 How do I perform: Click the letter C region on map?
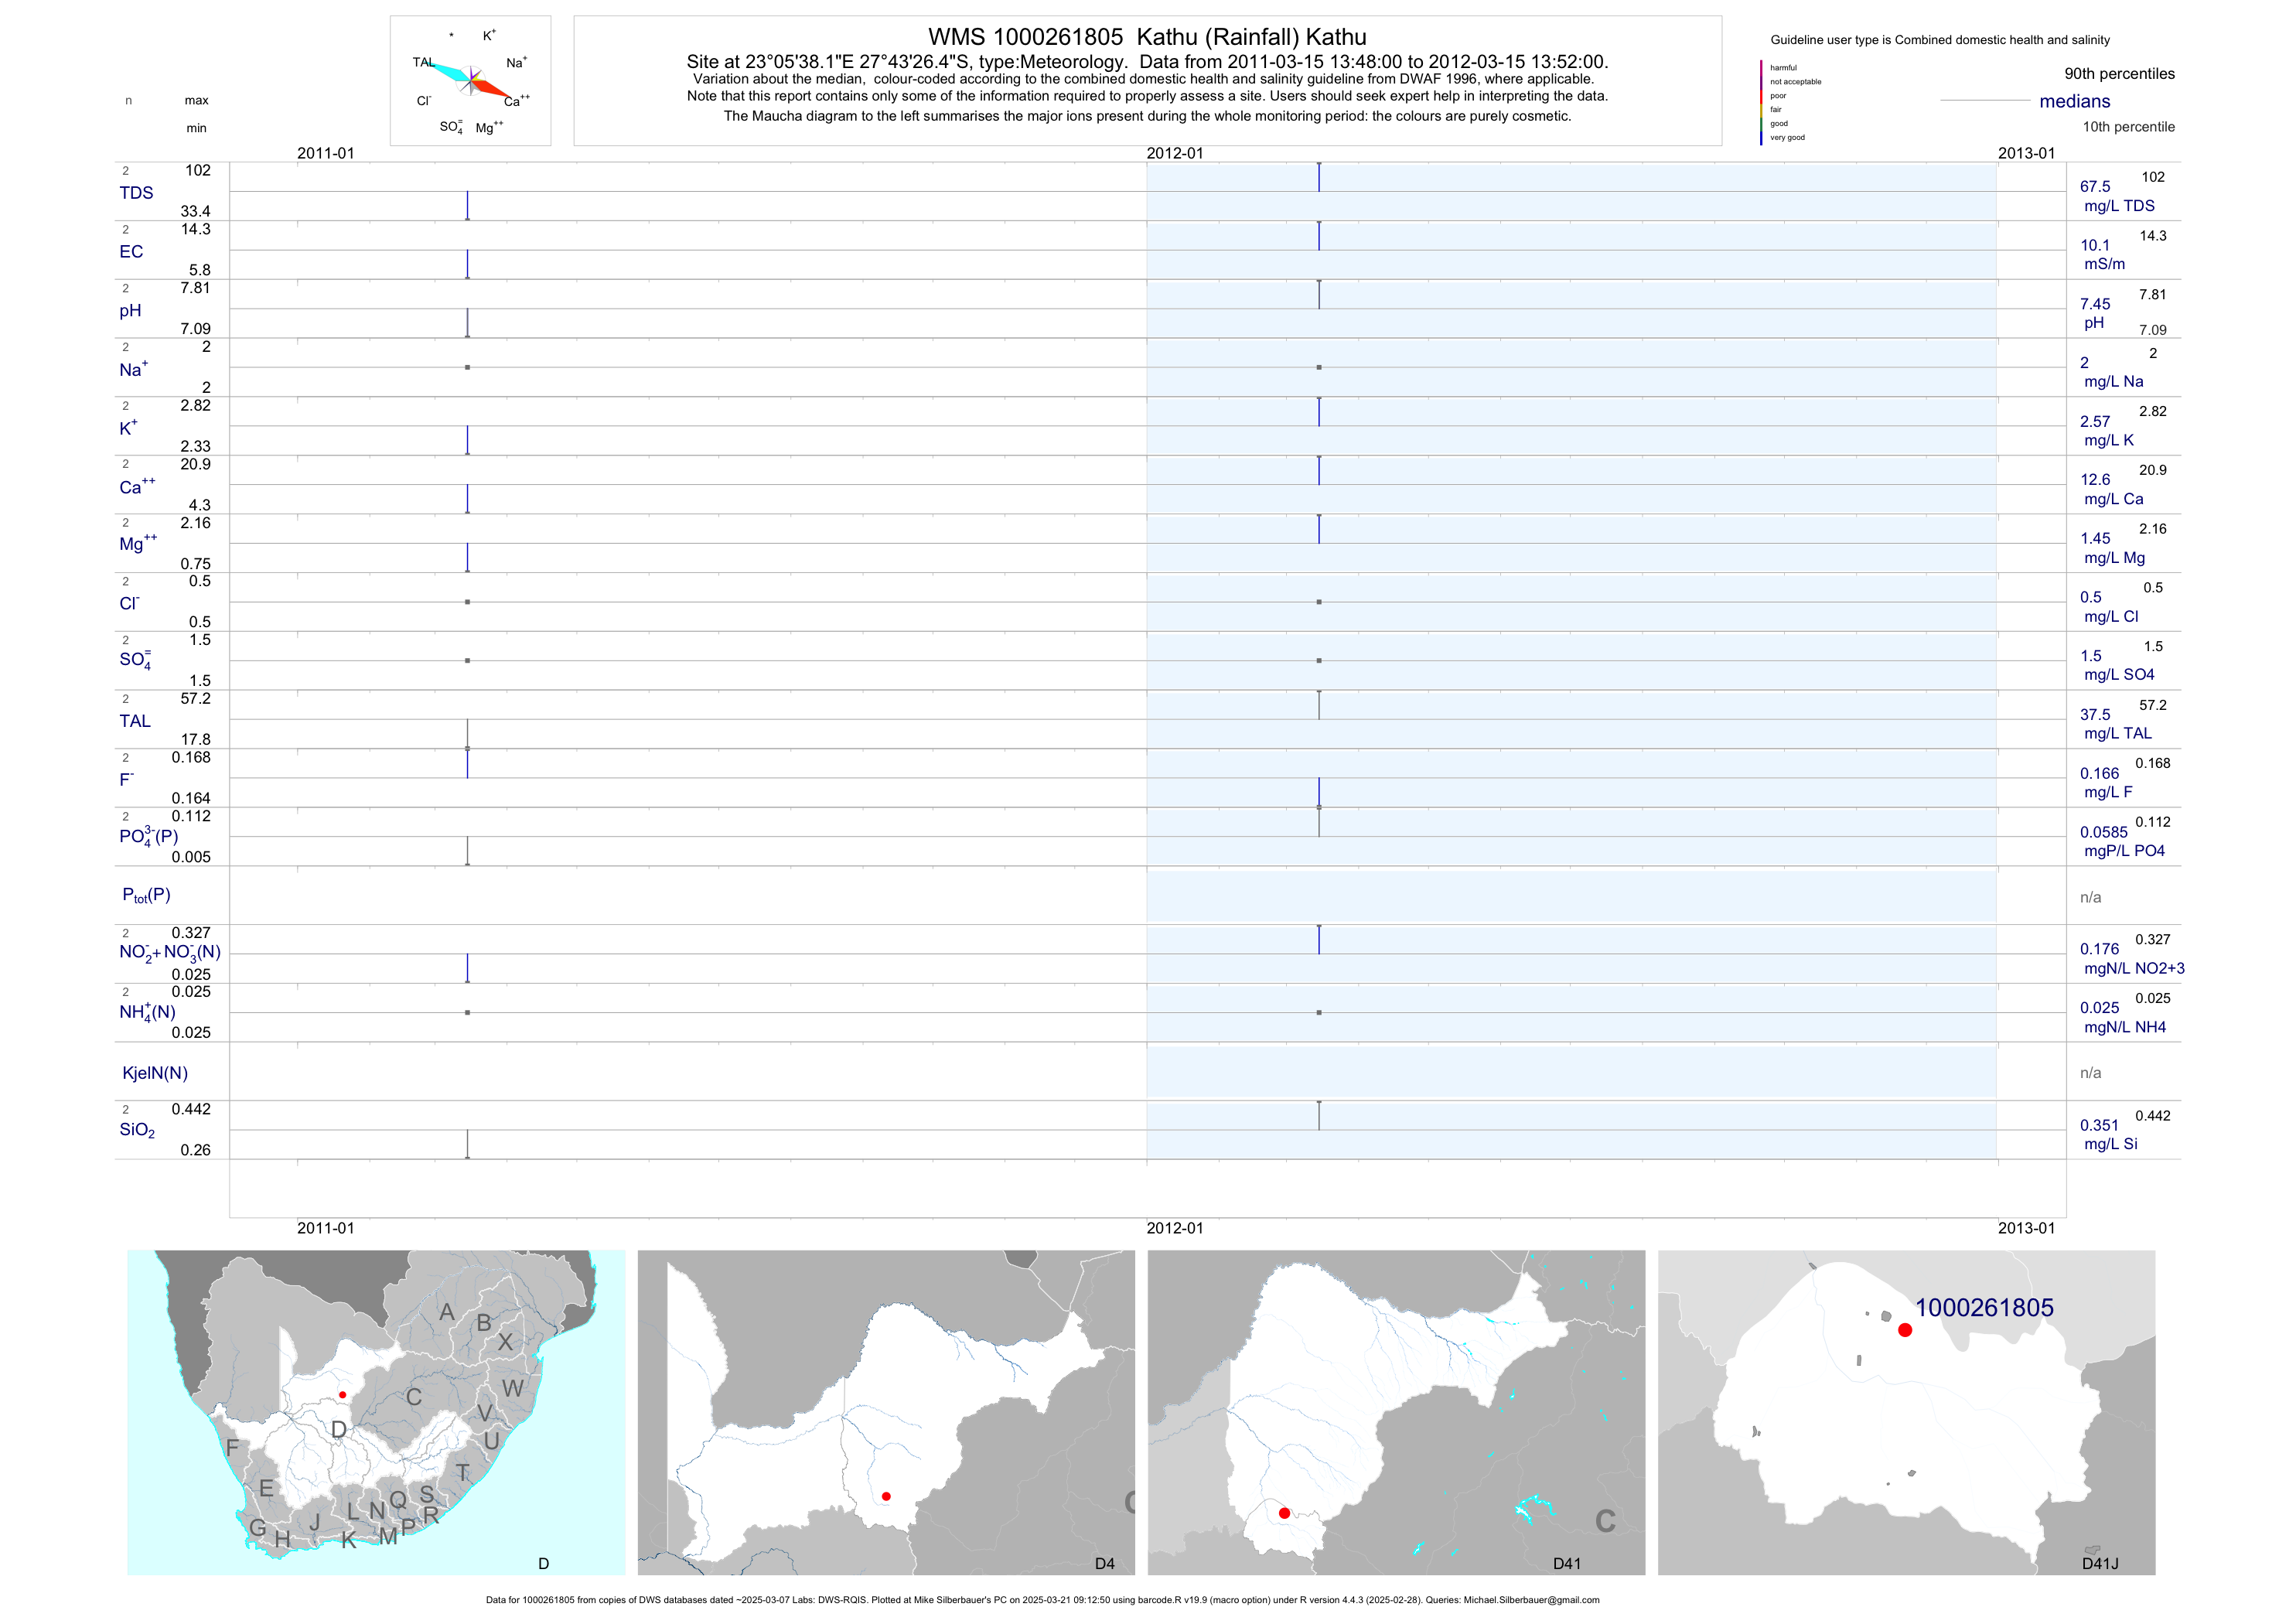coord(413,1397)
